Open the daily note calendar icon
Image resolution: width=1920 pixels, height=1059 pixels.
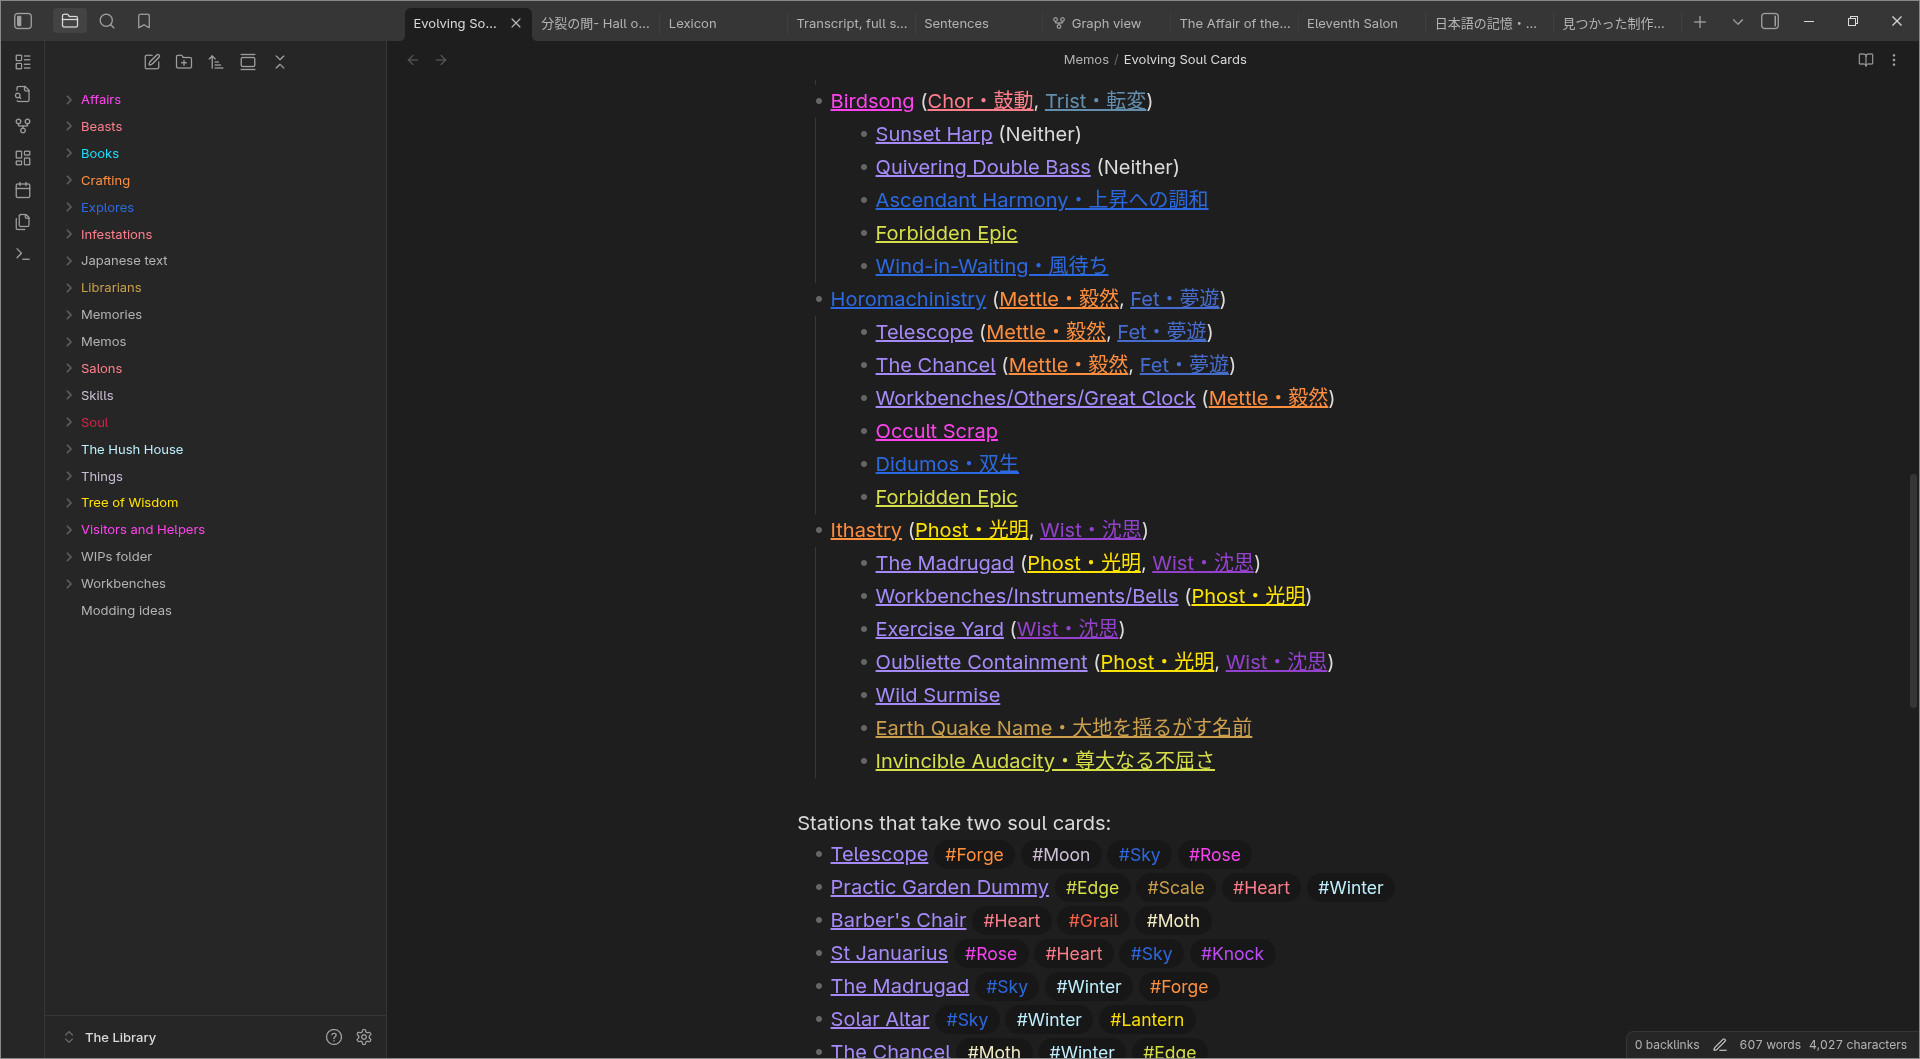tap(23, 190)
